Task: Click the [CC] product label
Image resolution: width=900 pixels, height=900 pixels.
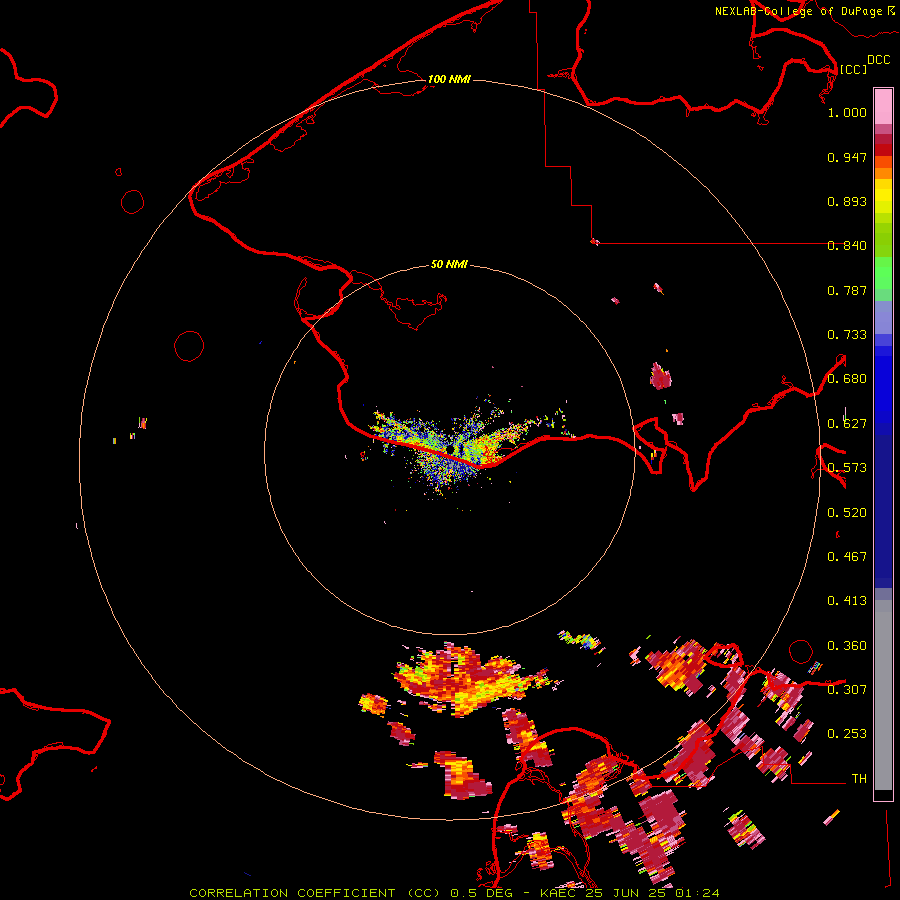Action: (x=853, y=69)
